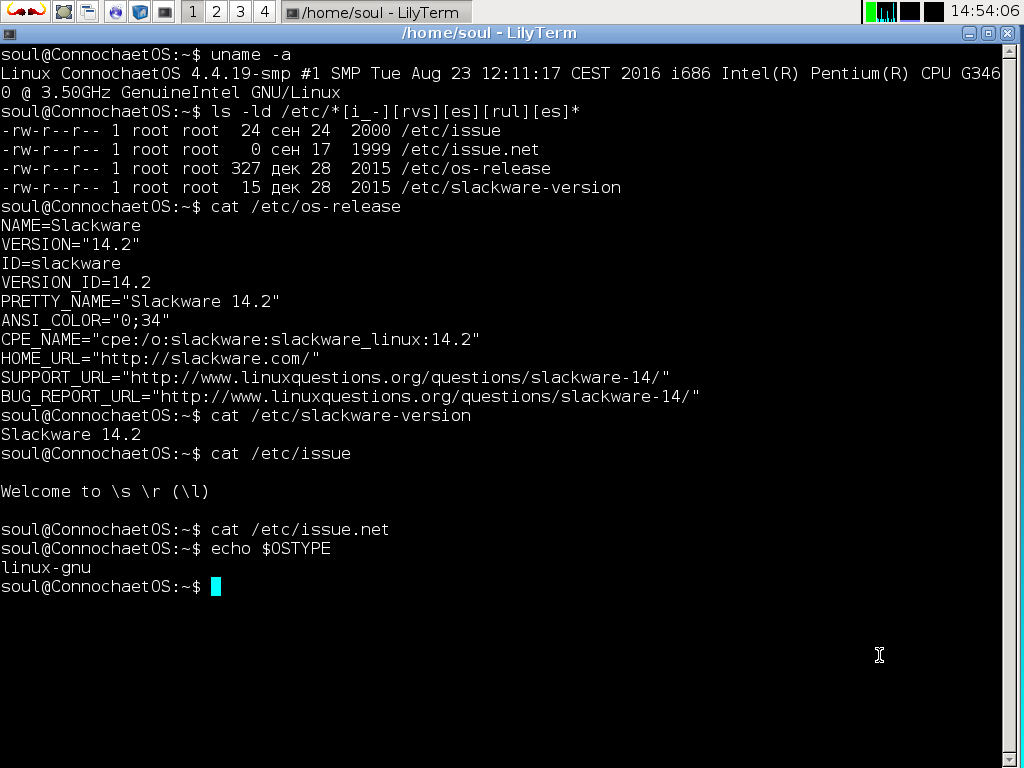
Task: Click the HOME_URL slackware.com line
Action: coord(161,358)
